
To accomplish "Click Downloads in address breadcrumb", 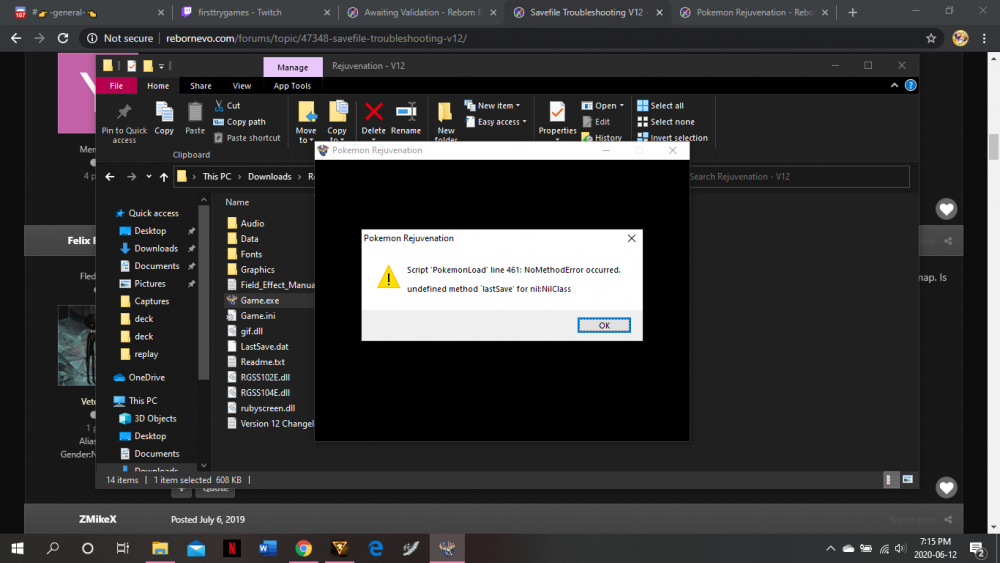I will tap(269, 177).
